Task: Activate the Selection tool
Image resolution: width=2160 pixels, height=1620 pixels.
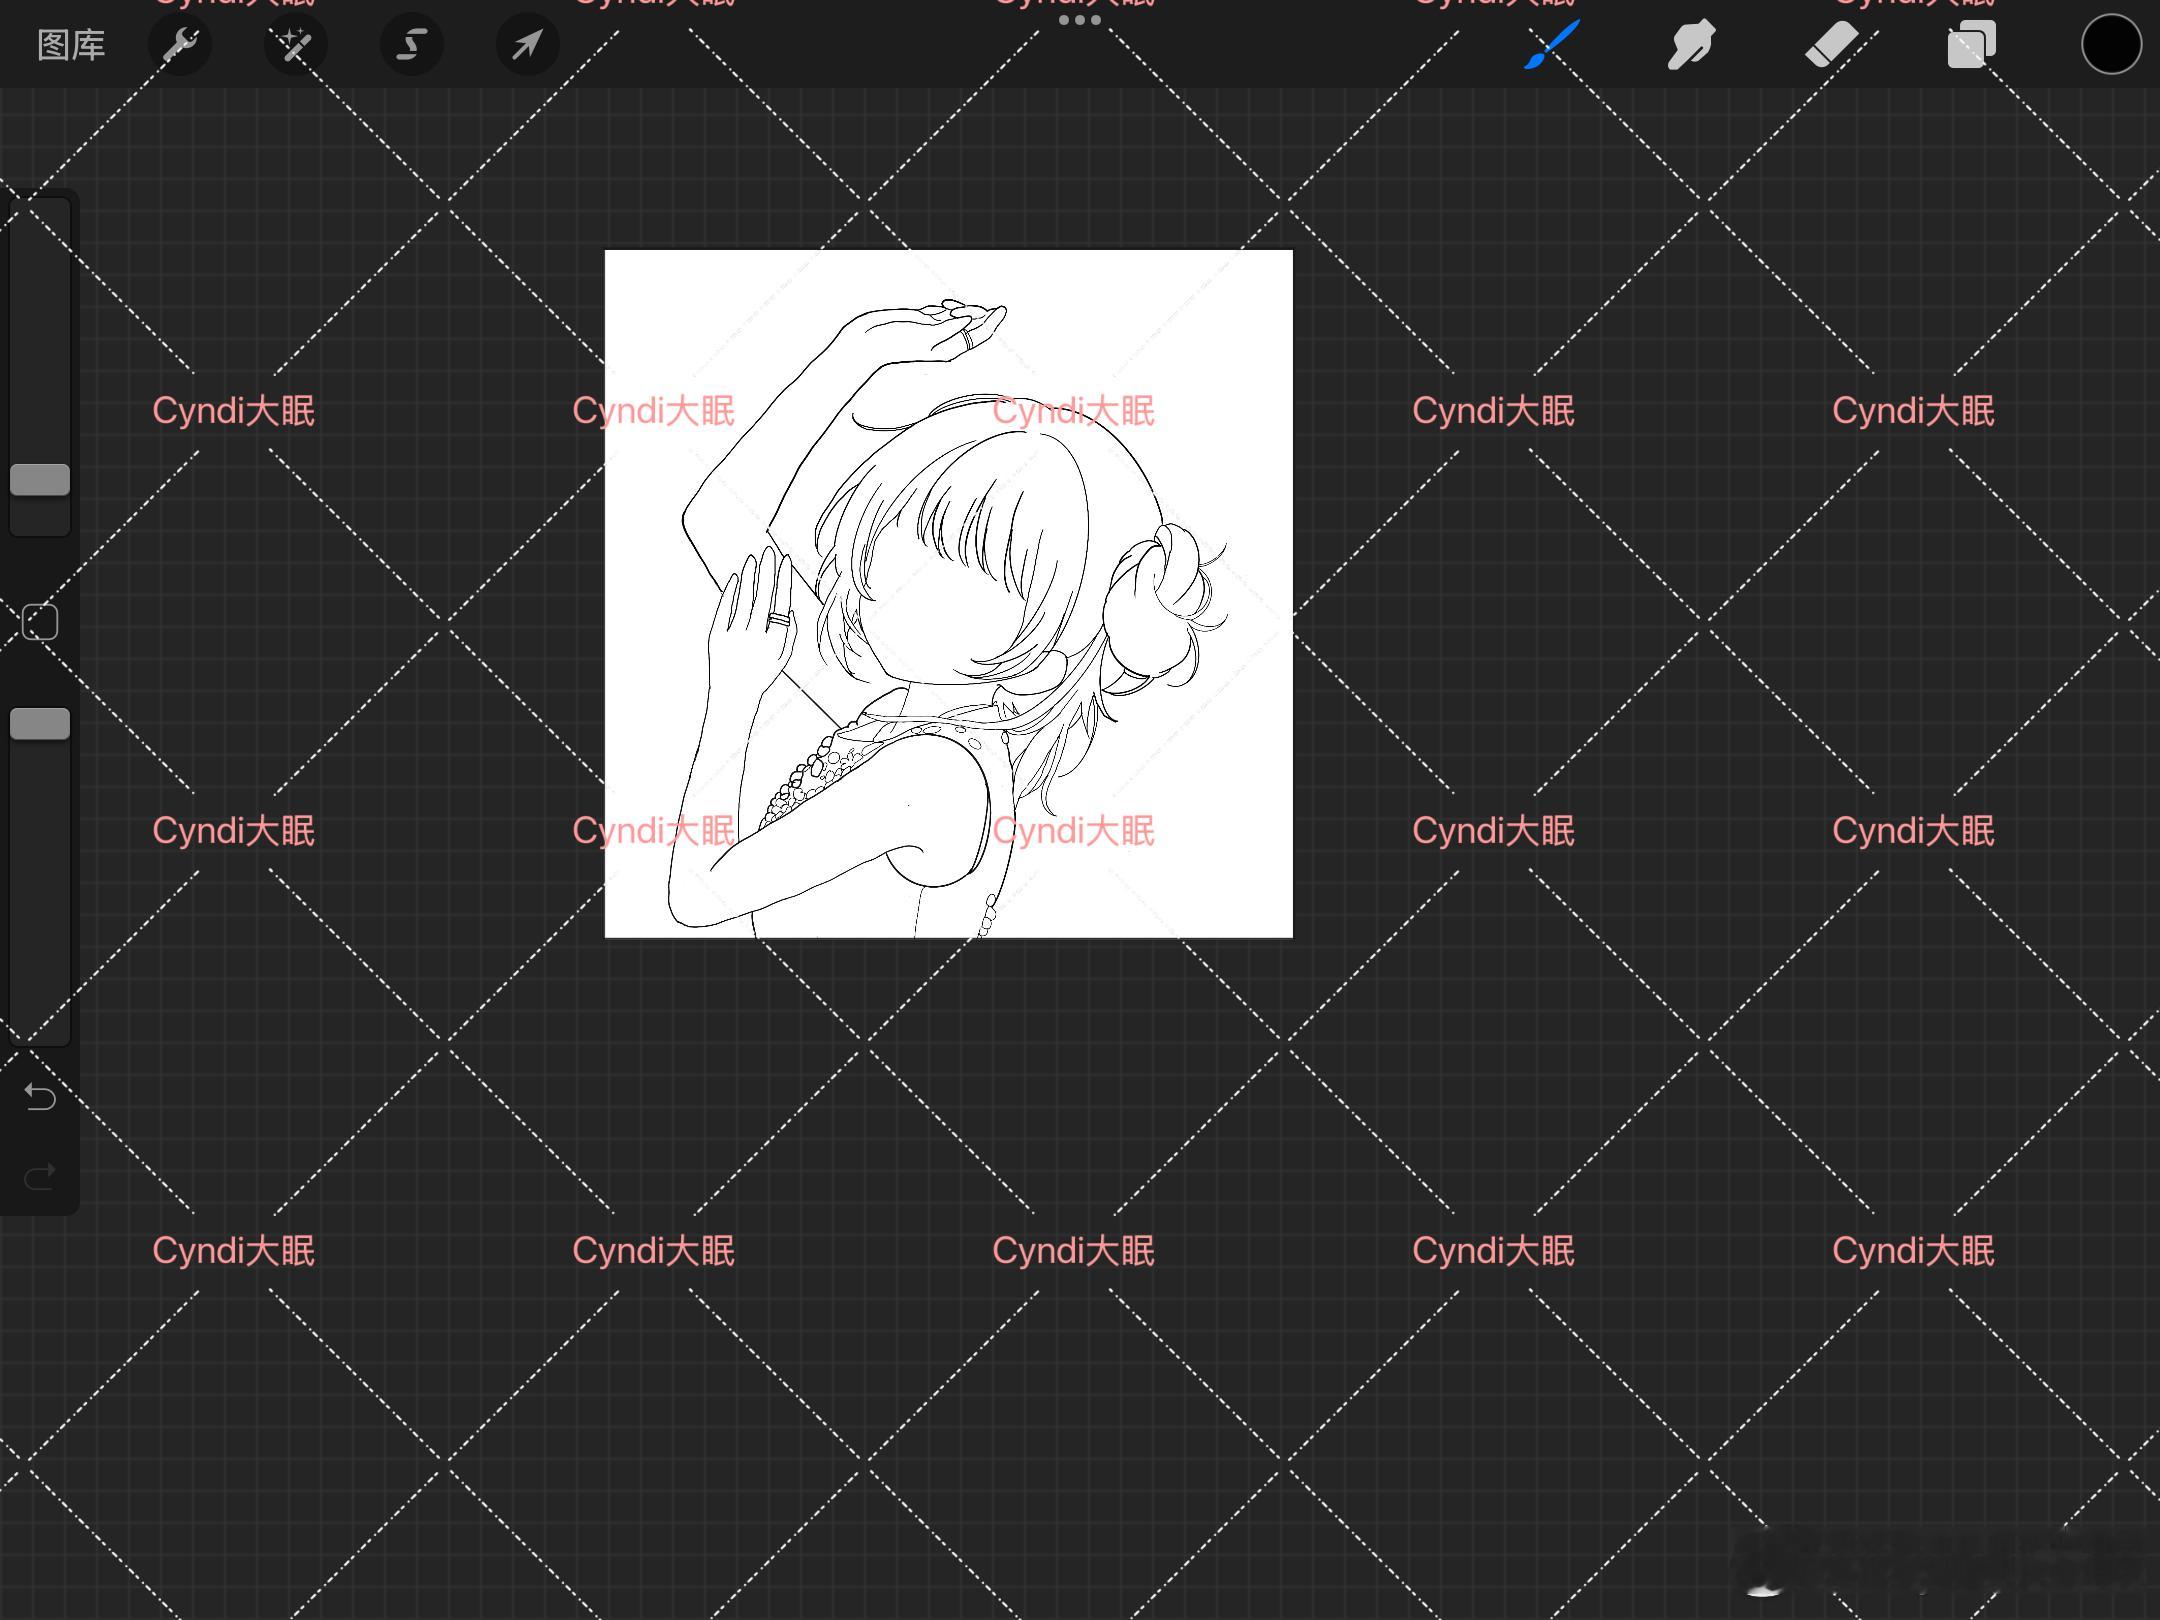Action: coord(411,45)
